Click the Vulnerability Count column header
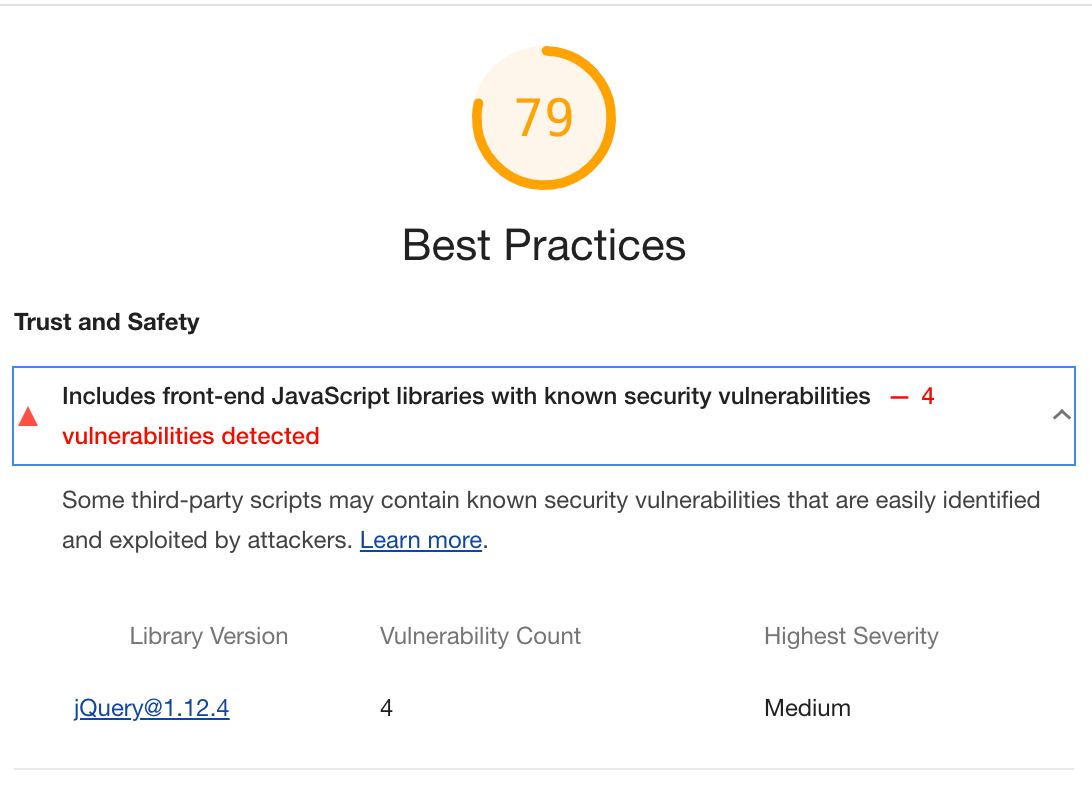1092x802 pixels. pos(480,637)
